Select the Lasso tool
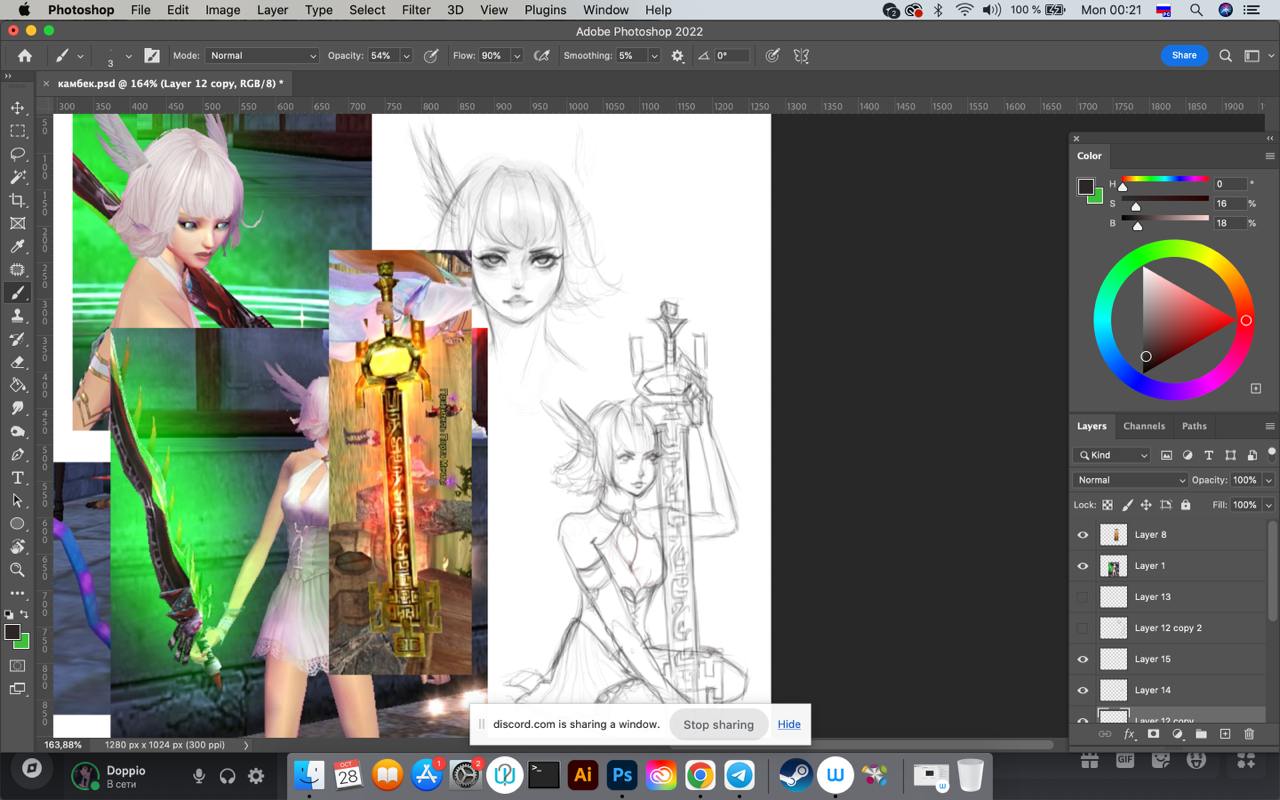The height and width of the screenshot is (800, 1280). coord(17,154)
